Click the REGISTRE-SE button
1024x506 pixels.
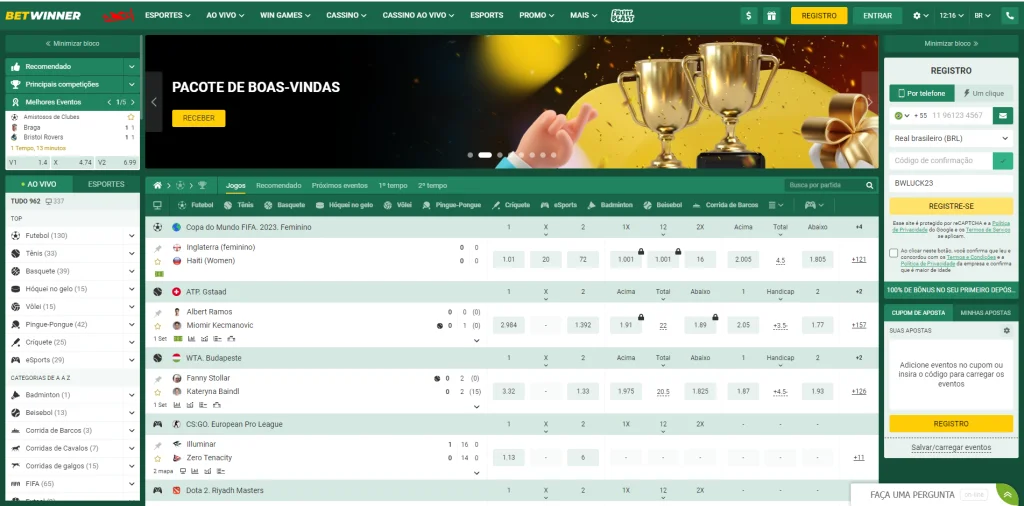[x=951, y=206]
